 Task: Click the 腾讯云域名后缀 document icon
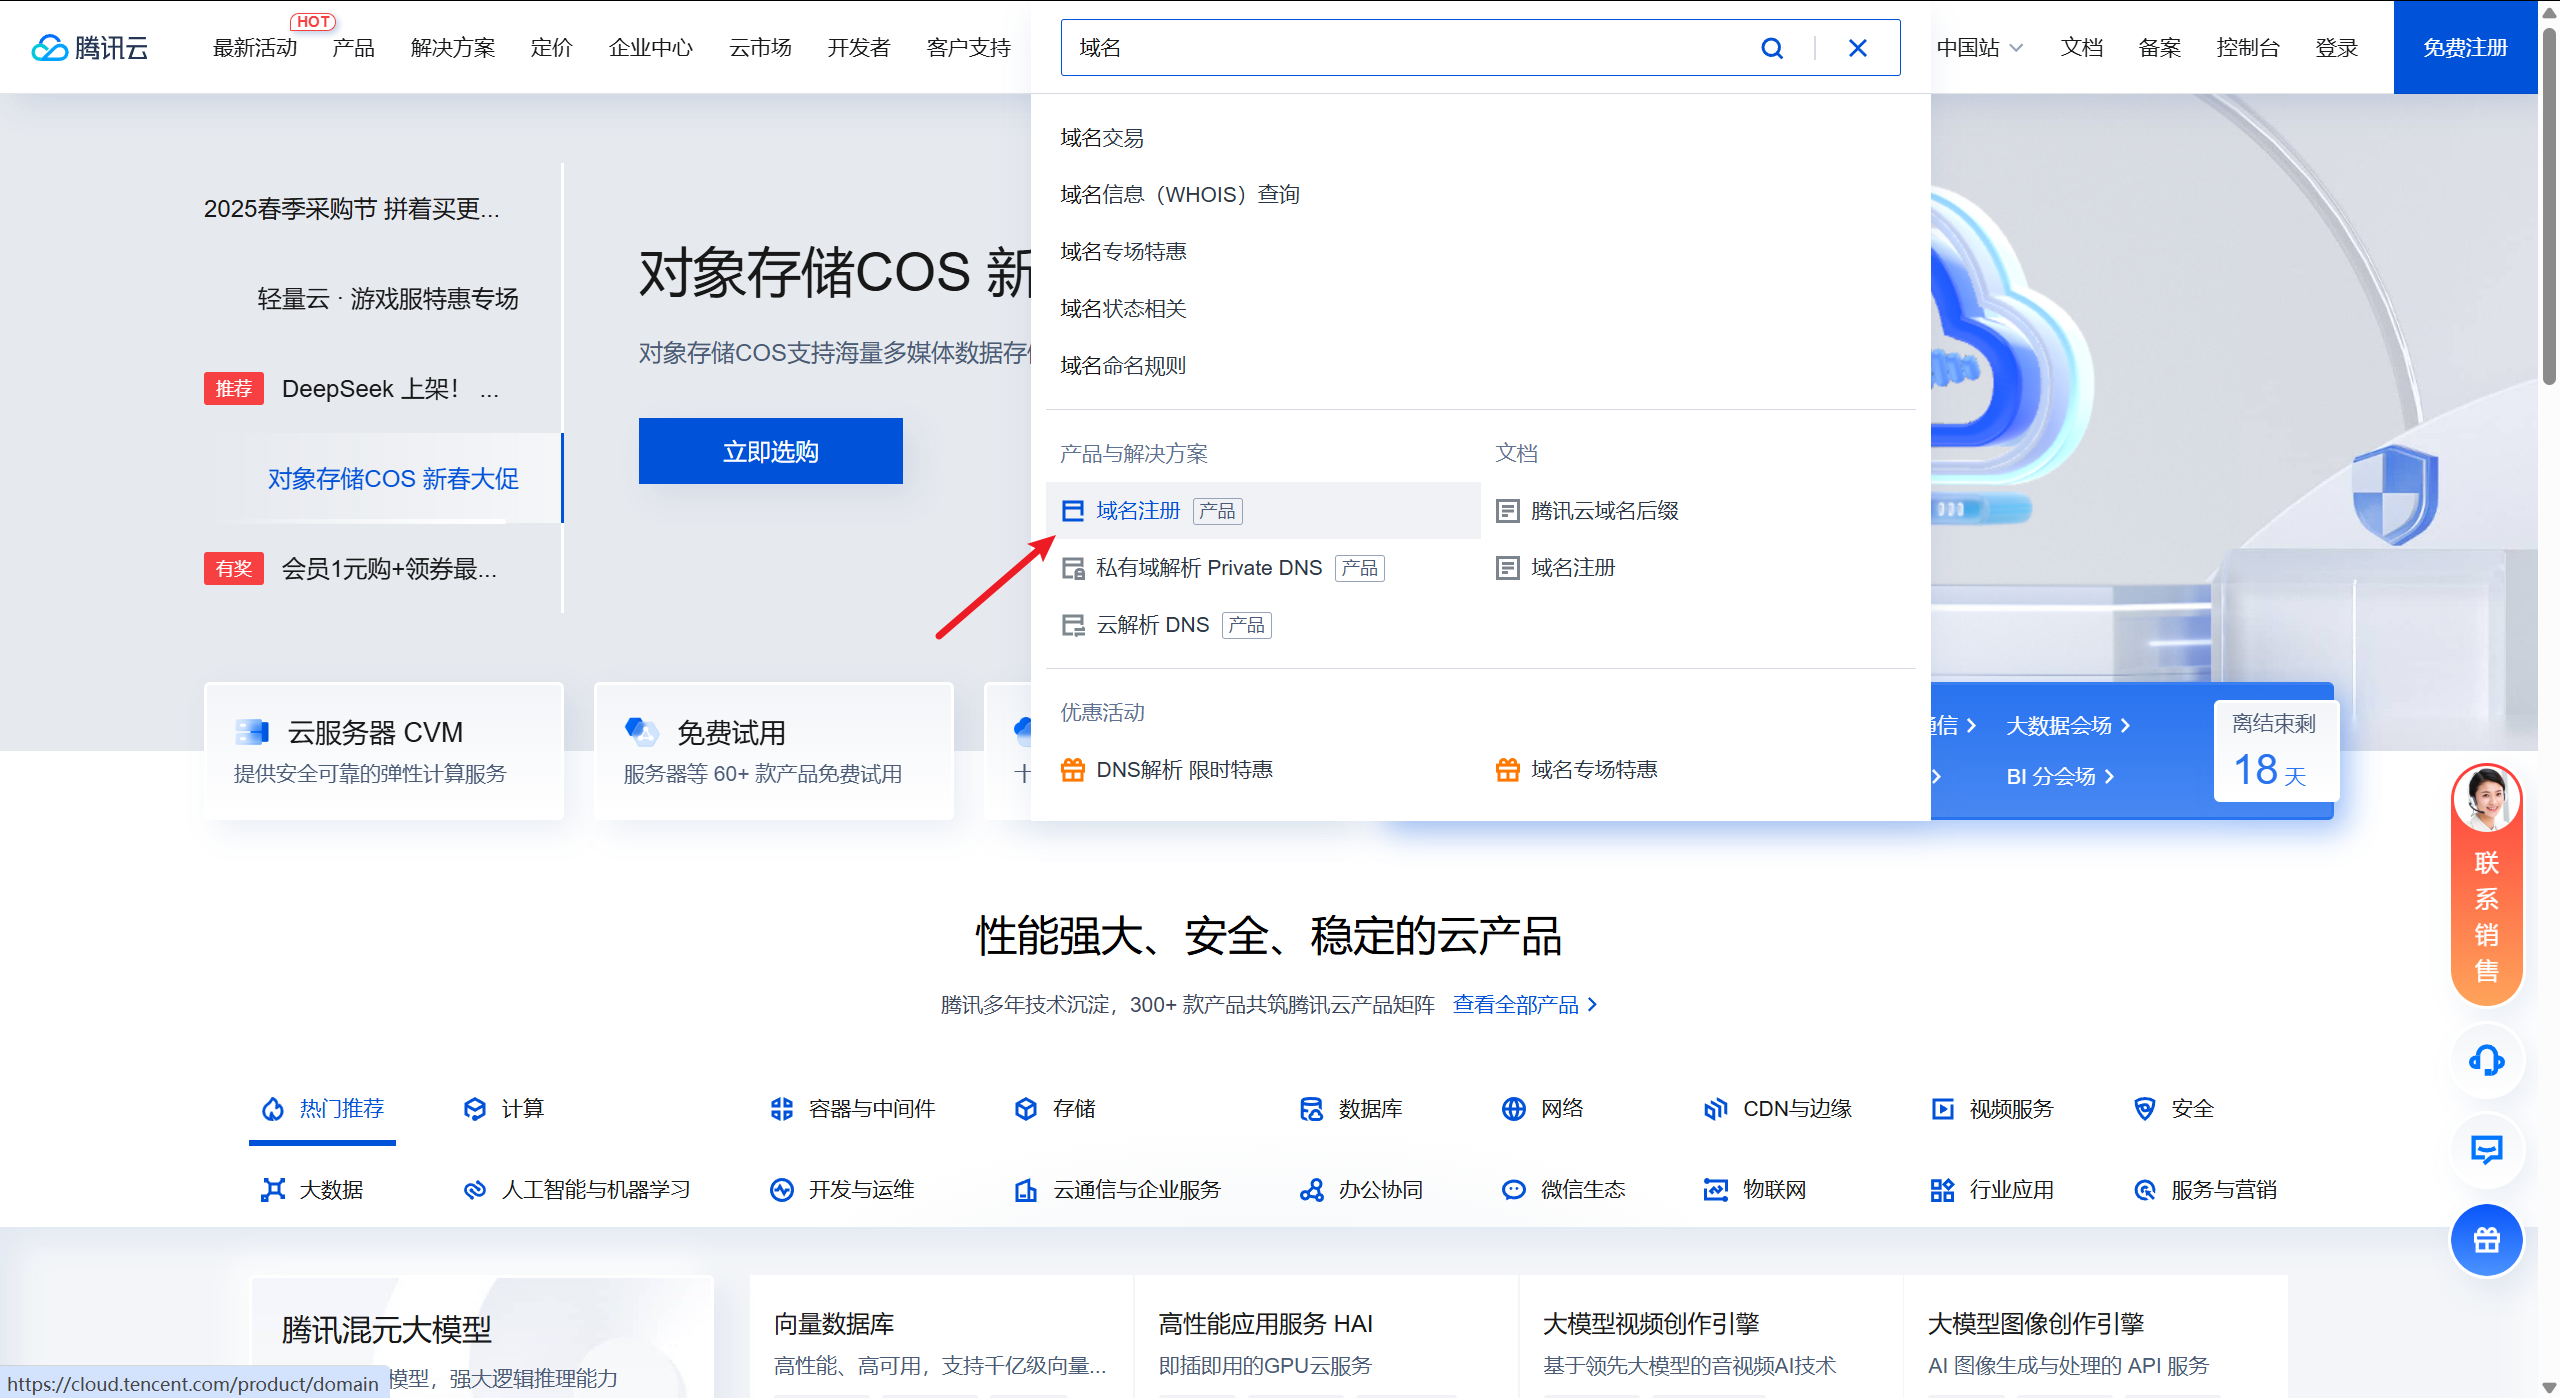point(1507,511)
